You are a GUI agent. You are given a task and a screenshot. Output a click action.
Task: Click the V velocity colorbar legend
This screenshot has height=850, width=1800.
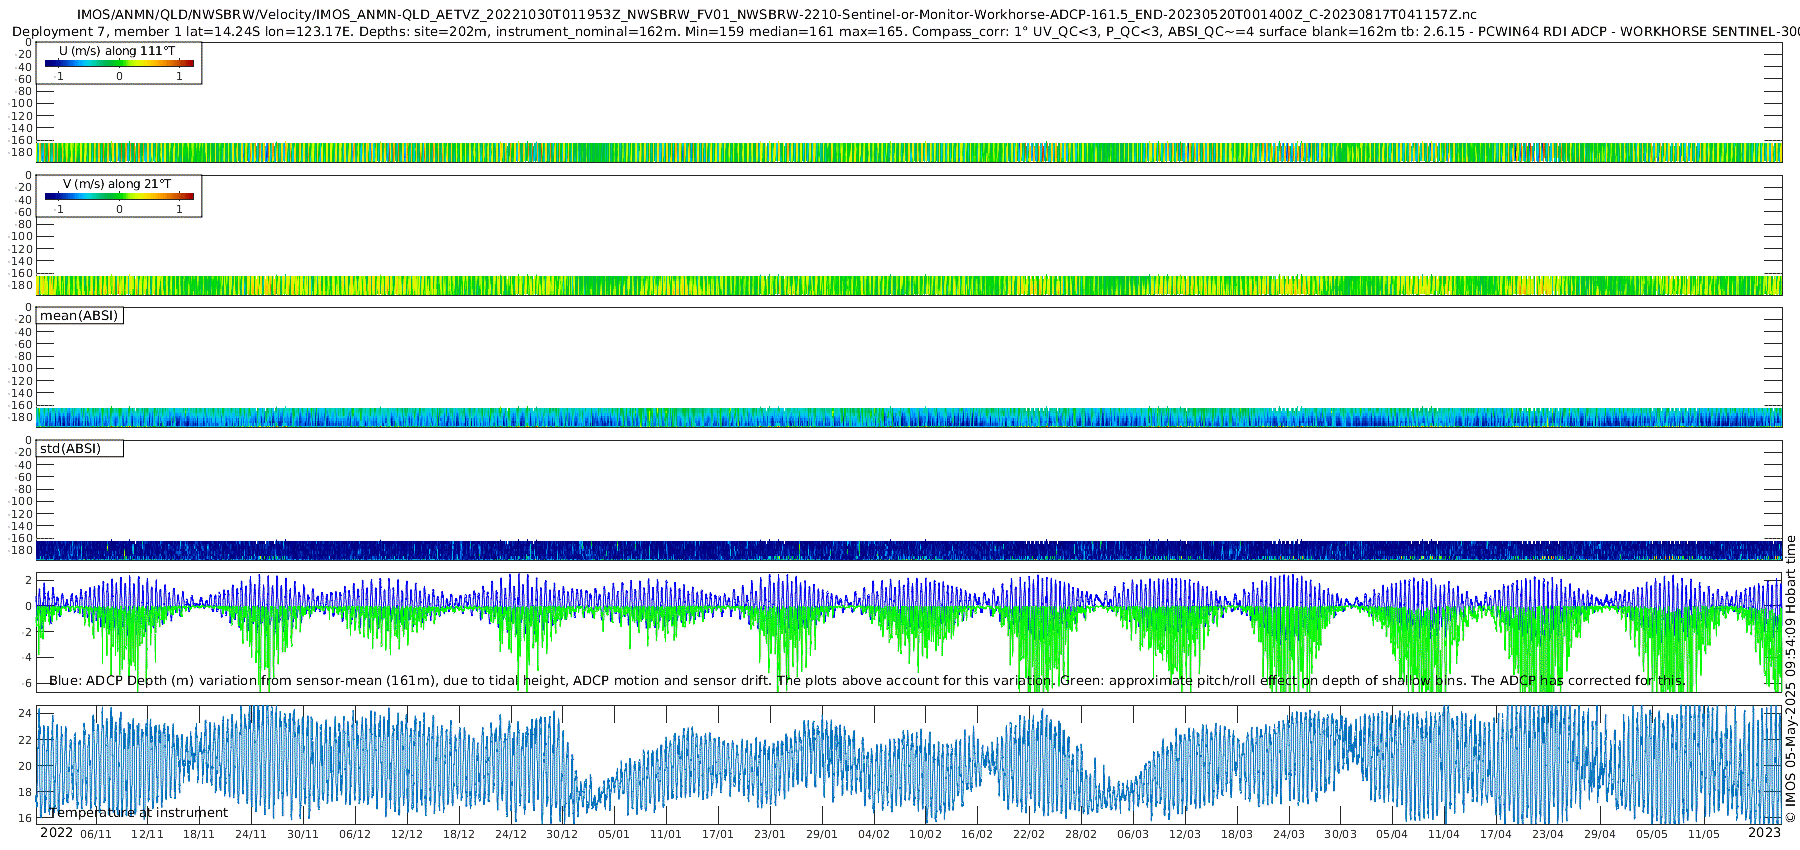tap(119, 196)
